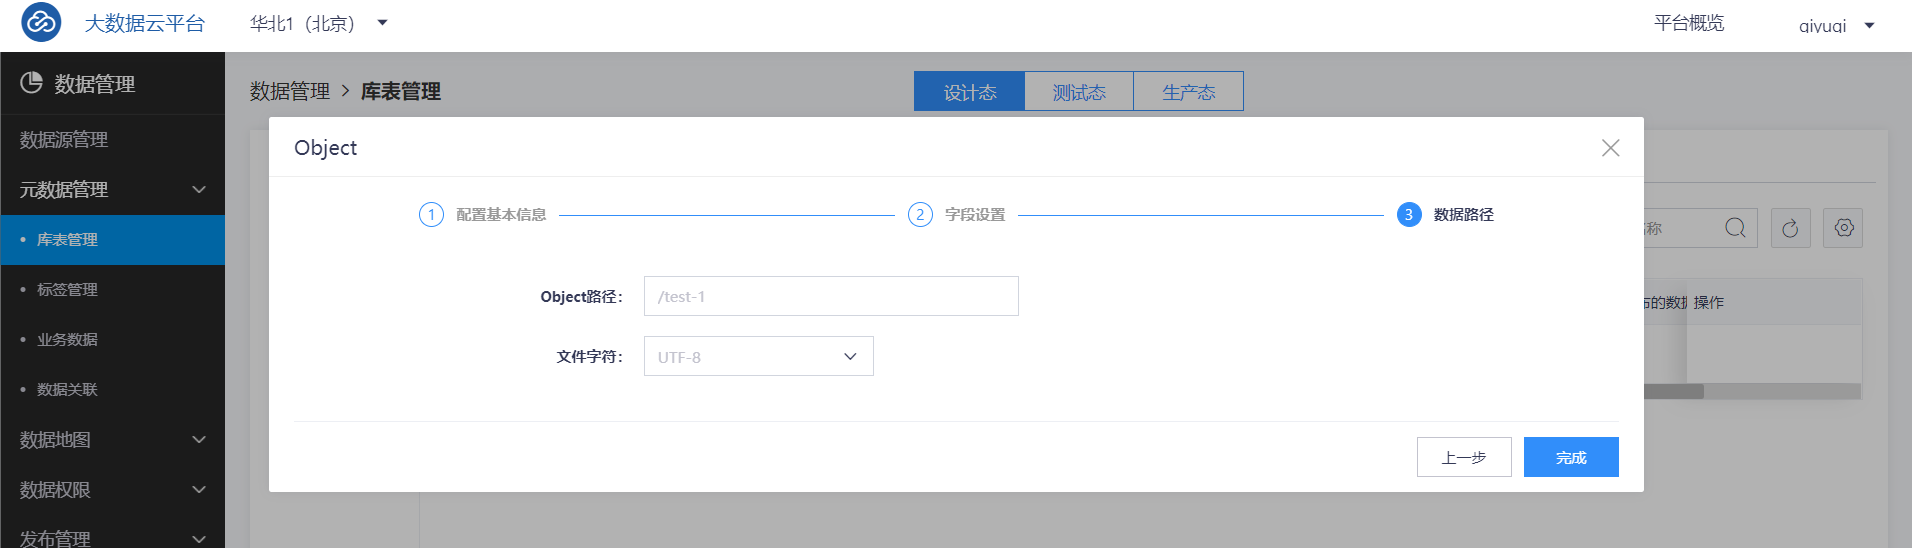Viewport: 1912px width, 548px height.
Task: Click the 上一步 button
Action: click(x=1464, y=457)
